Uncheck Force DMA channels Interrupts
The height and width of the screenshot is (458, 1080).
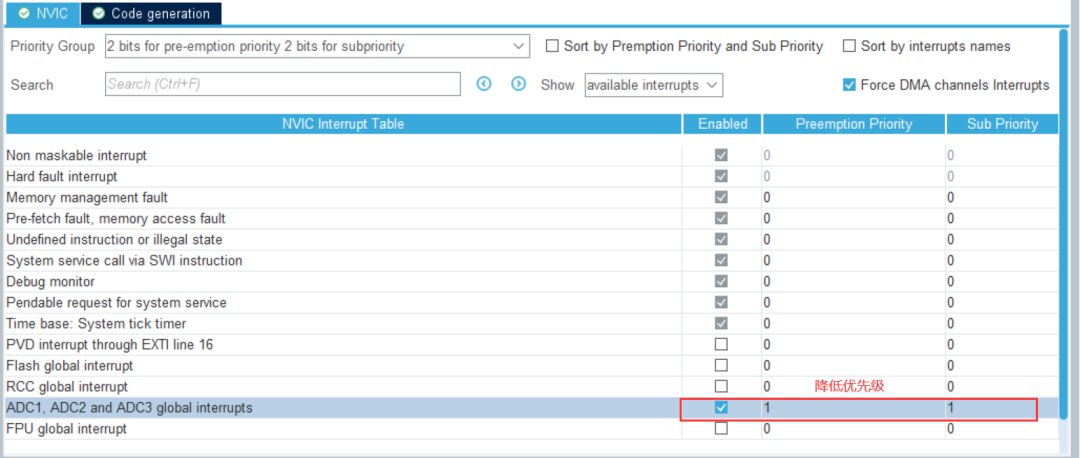click(x=849, y=85)
